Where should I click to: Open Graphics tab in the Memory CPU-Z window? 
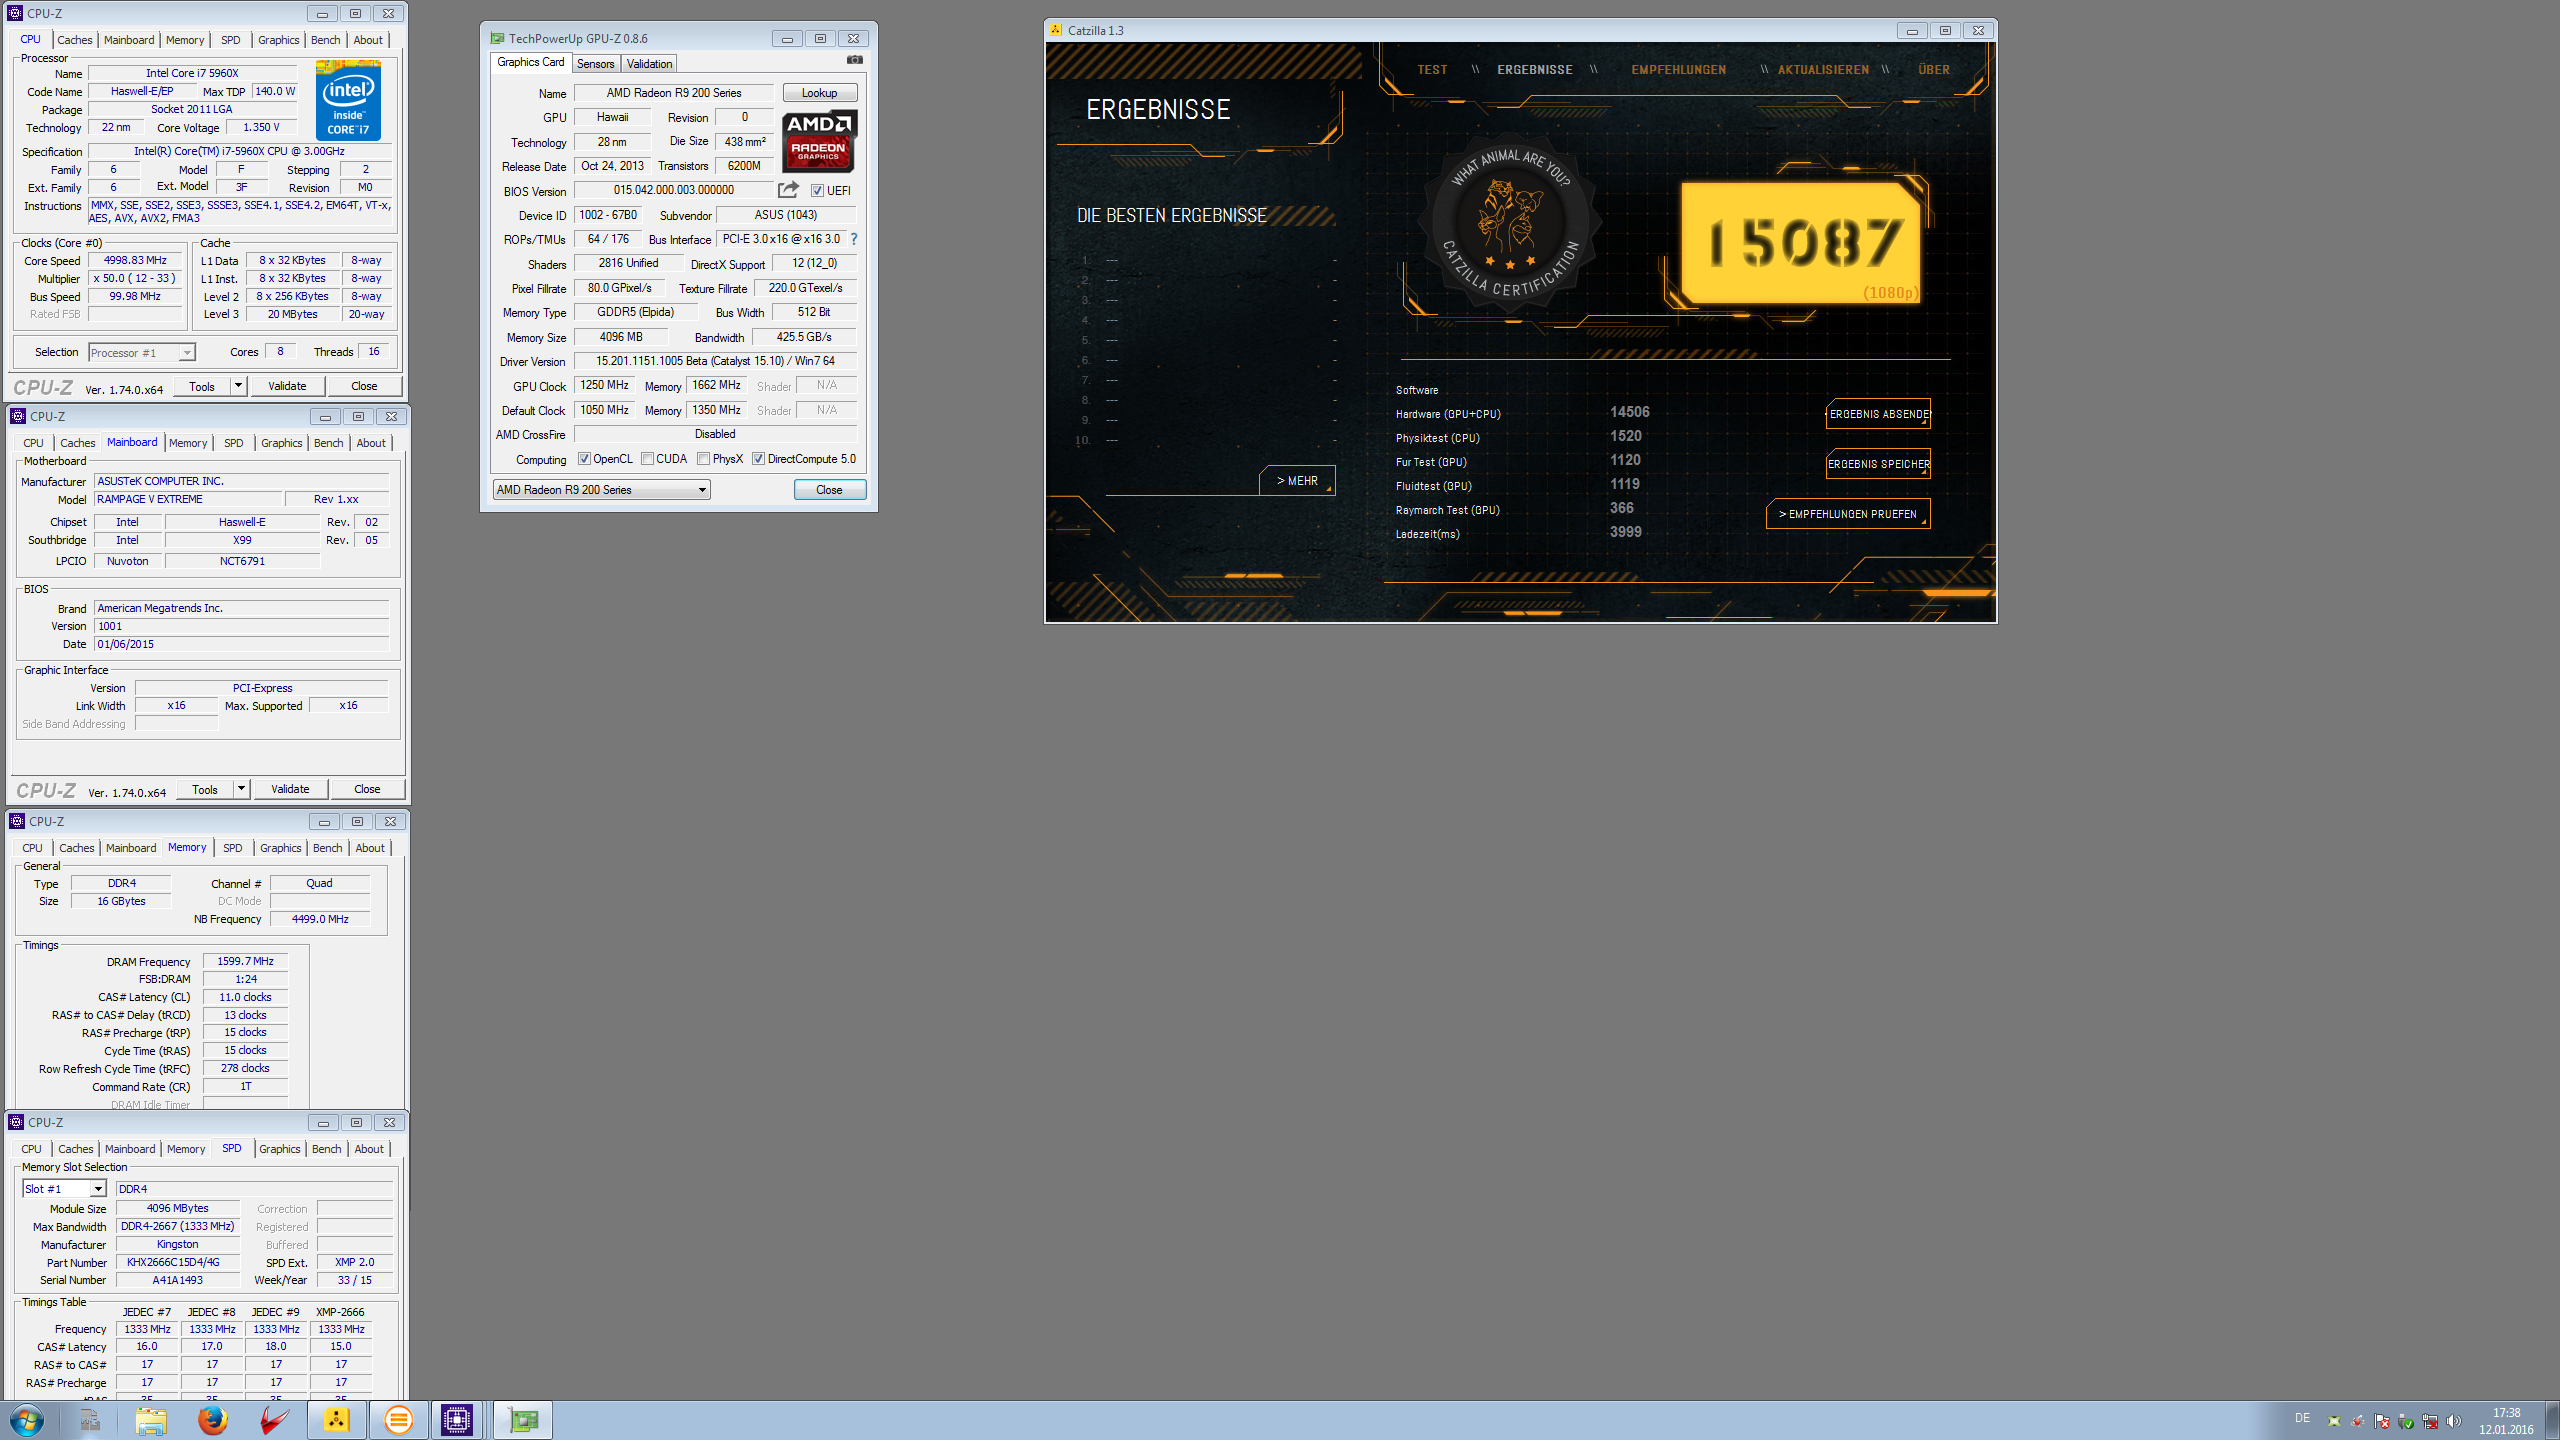pyautogui.click(x=280, y=848)
